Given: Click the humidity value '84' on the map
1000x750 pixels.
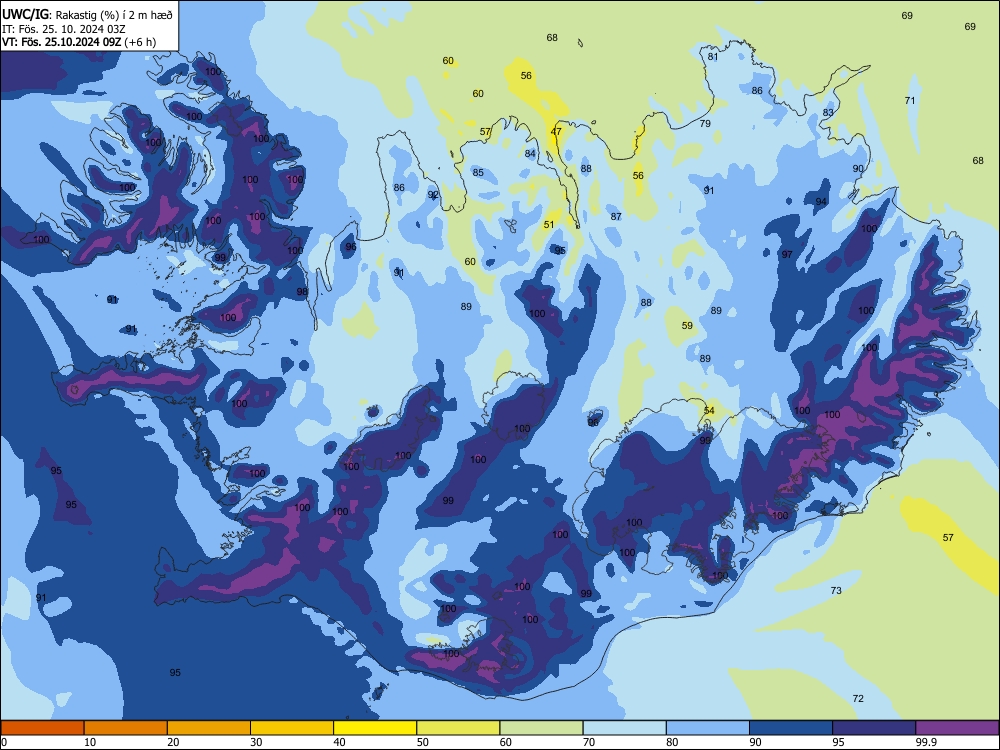Looking at the screenshot, I should tap(530, 154).
